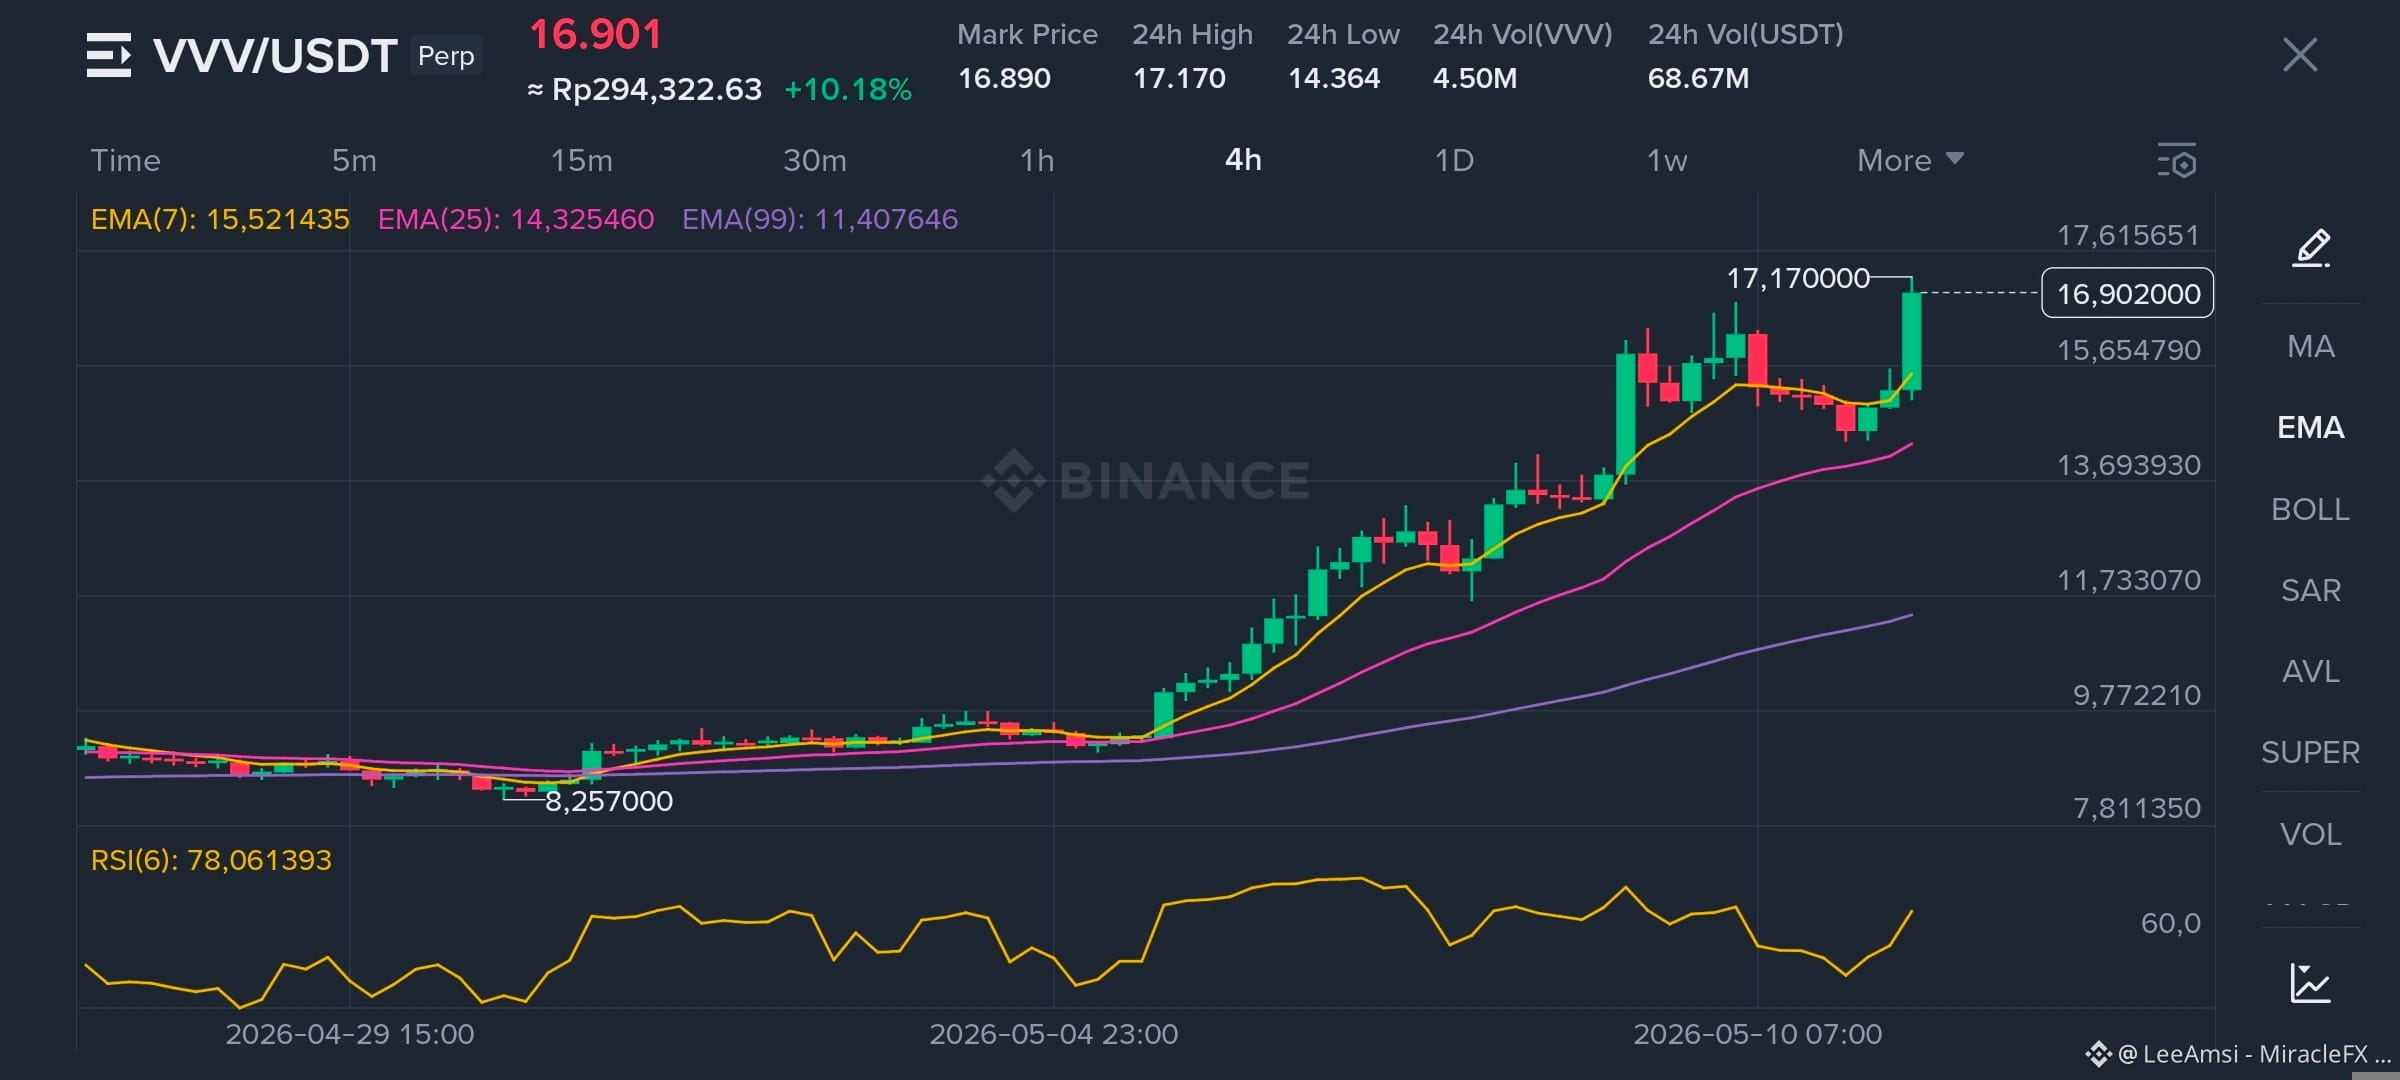2400x1080 pixels.
Task: Toggle the AVL indicator
Action: tap(2311, 671)
